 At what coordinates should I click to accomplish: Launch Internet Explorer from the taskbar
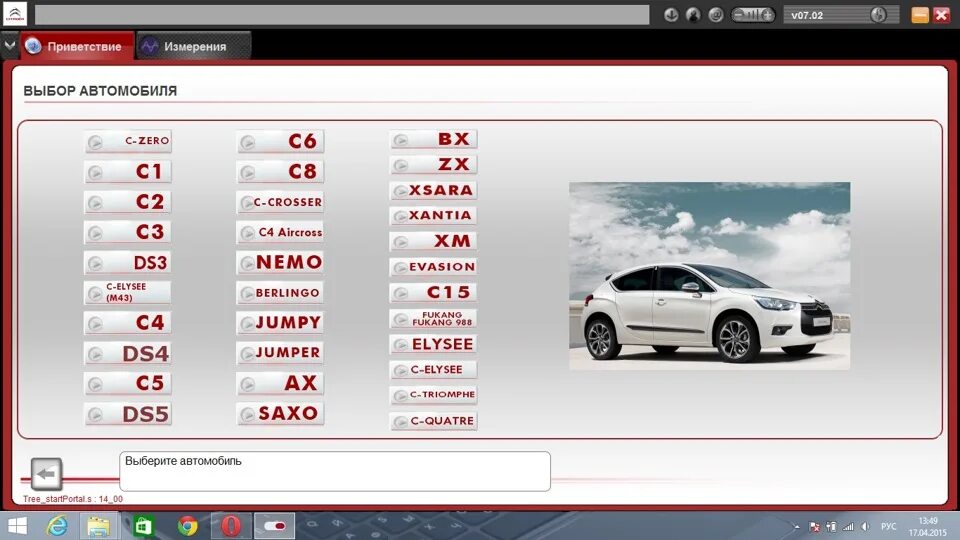click(58, 527)
